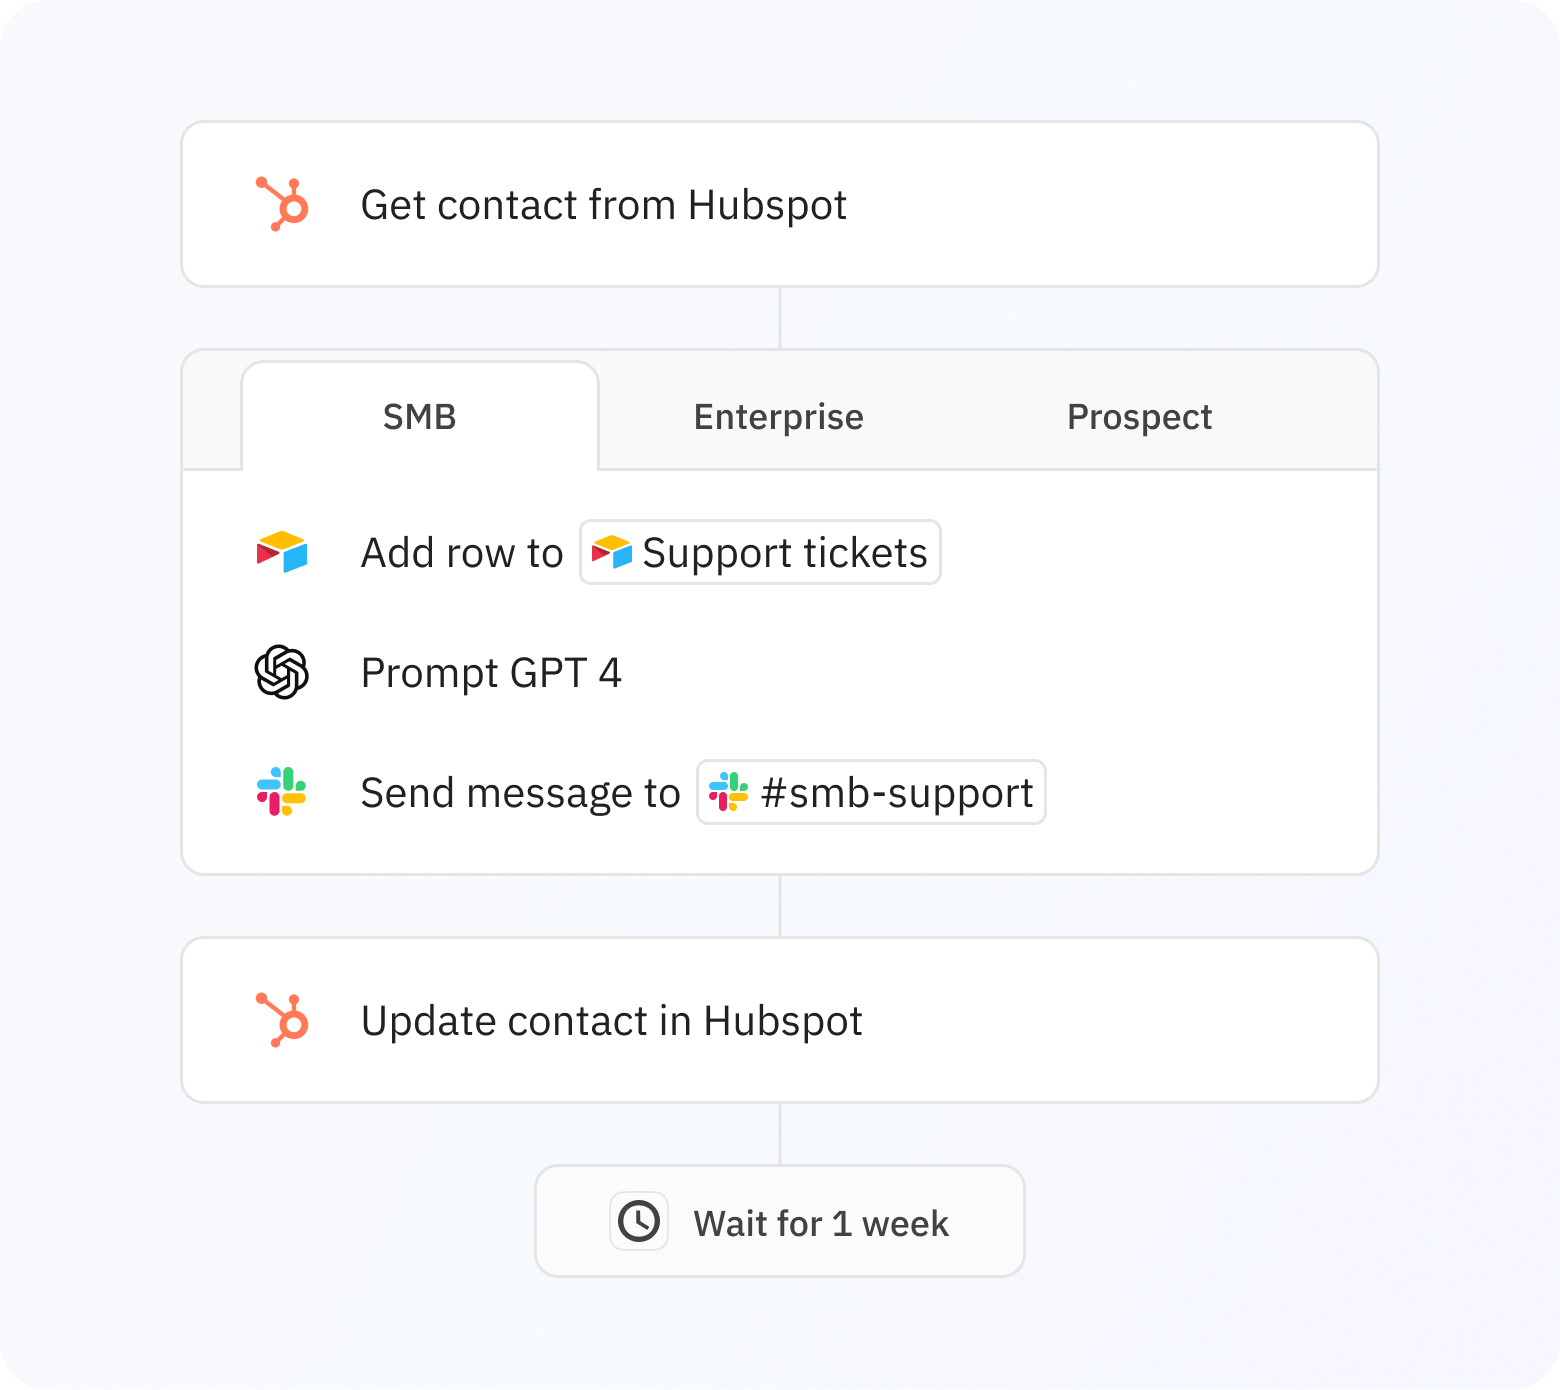Click the Hubspot icon on Update contact step
Viewport: 1560px width, 1390px height.
tap(283, 1020)
